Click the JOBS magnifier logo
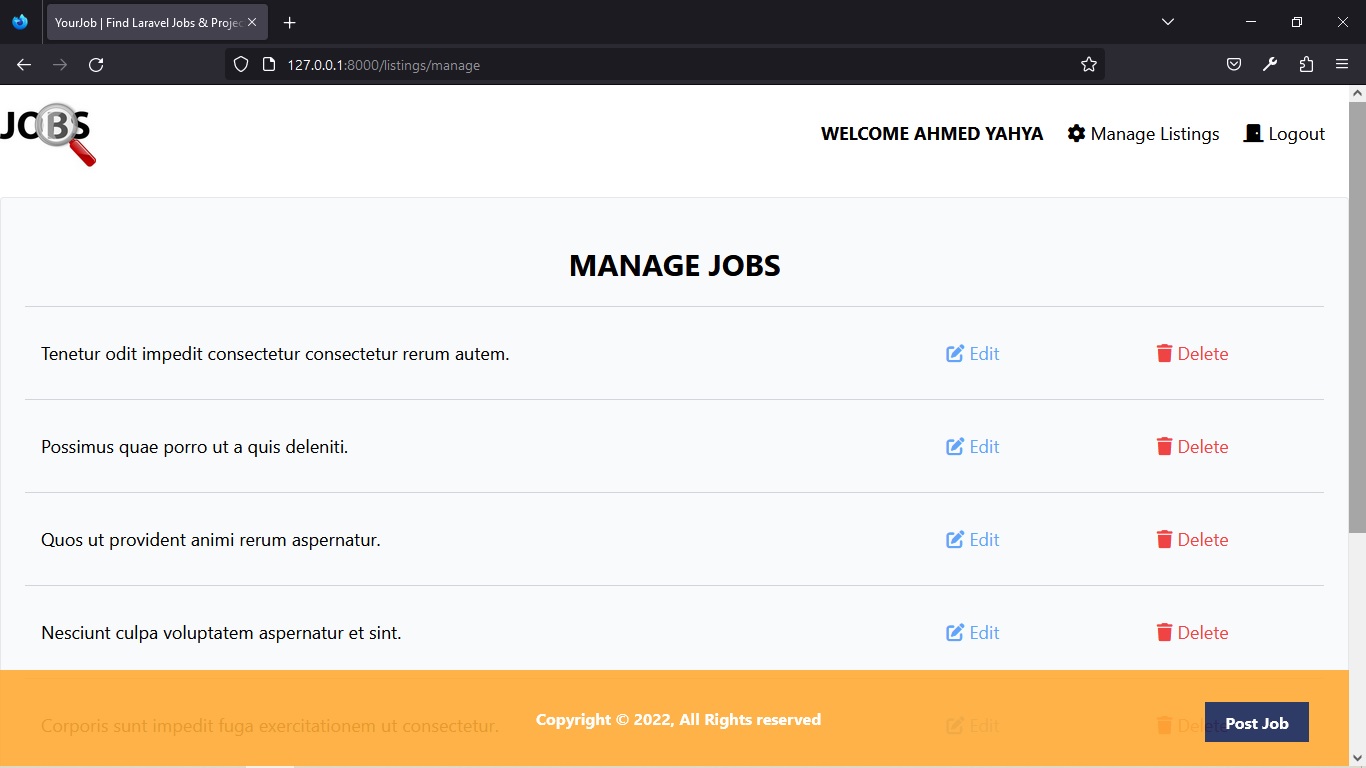The width and height of the screenshot is (1366, 768). tap(49, 133)
